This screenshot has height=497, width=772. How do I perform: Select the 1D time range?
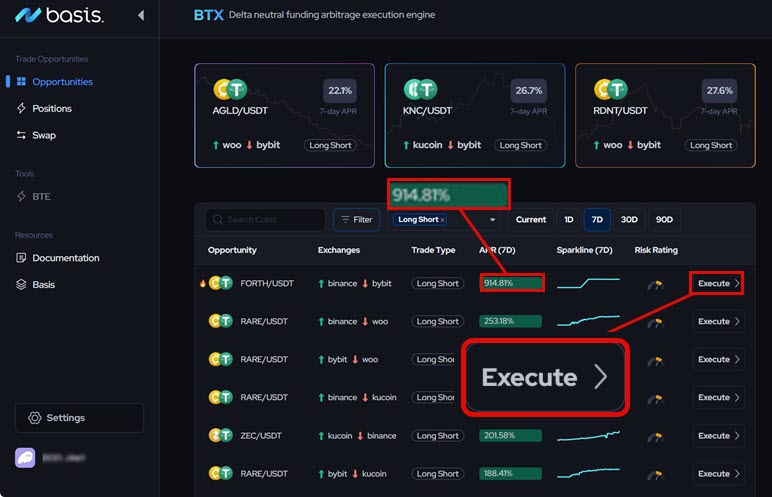(569, 220)
